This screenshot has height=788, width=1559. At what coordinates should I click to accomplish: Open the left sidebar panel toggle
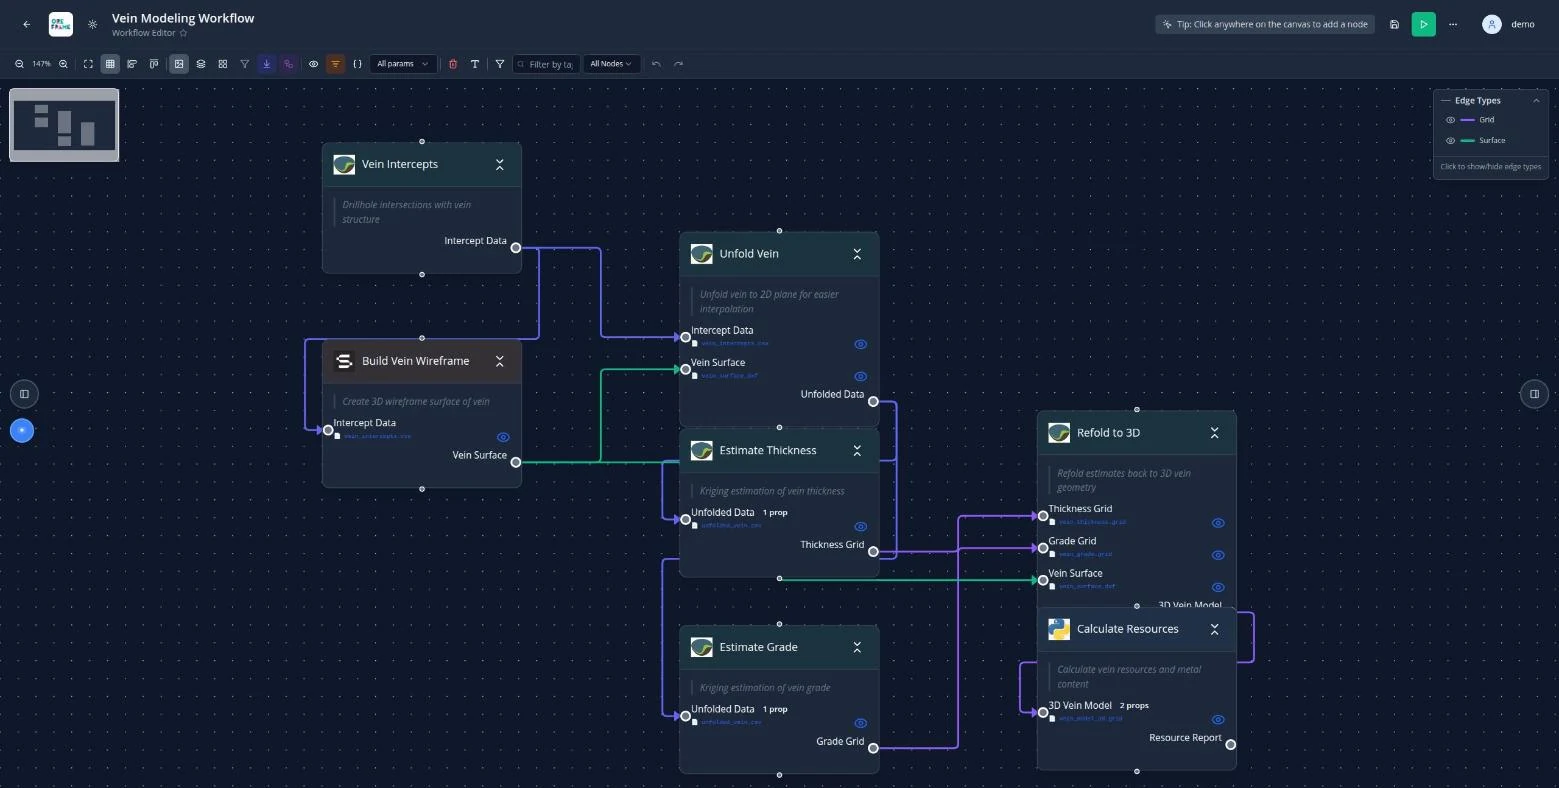(x=24, y=394)
